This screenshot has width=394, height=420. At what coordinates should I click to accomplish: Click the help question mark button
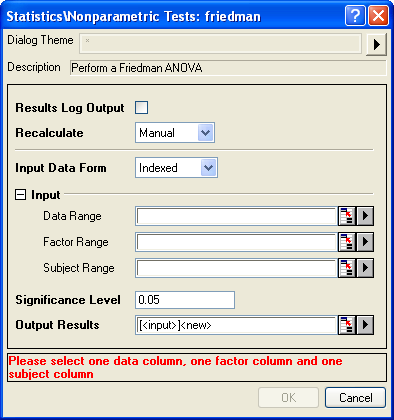[355, 16]
